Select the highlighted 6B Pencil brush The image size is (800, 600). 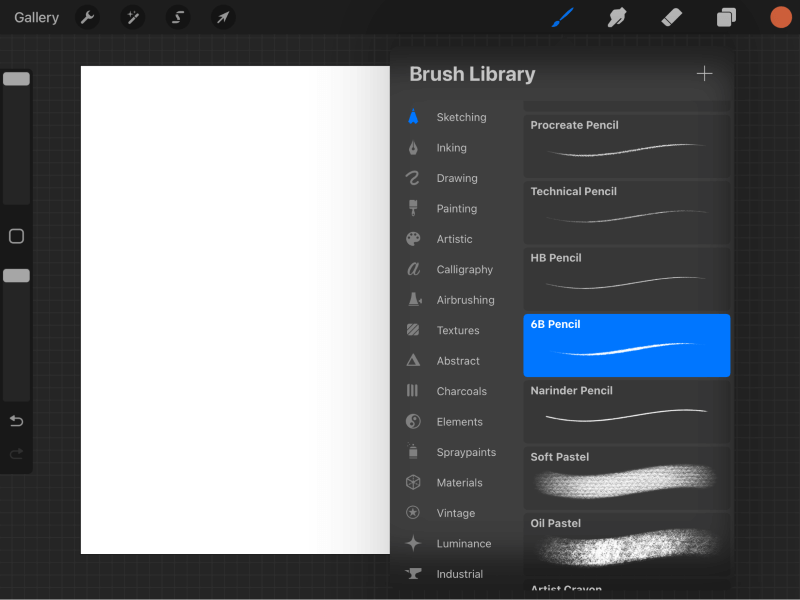[x=627, y=345]
